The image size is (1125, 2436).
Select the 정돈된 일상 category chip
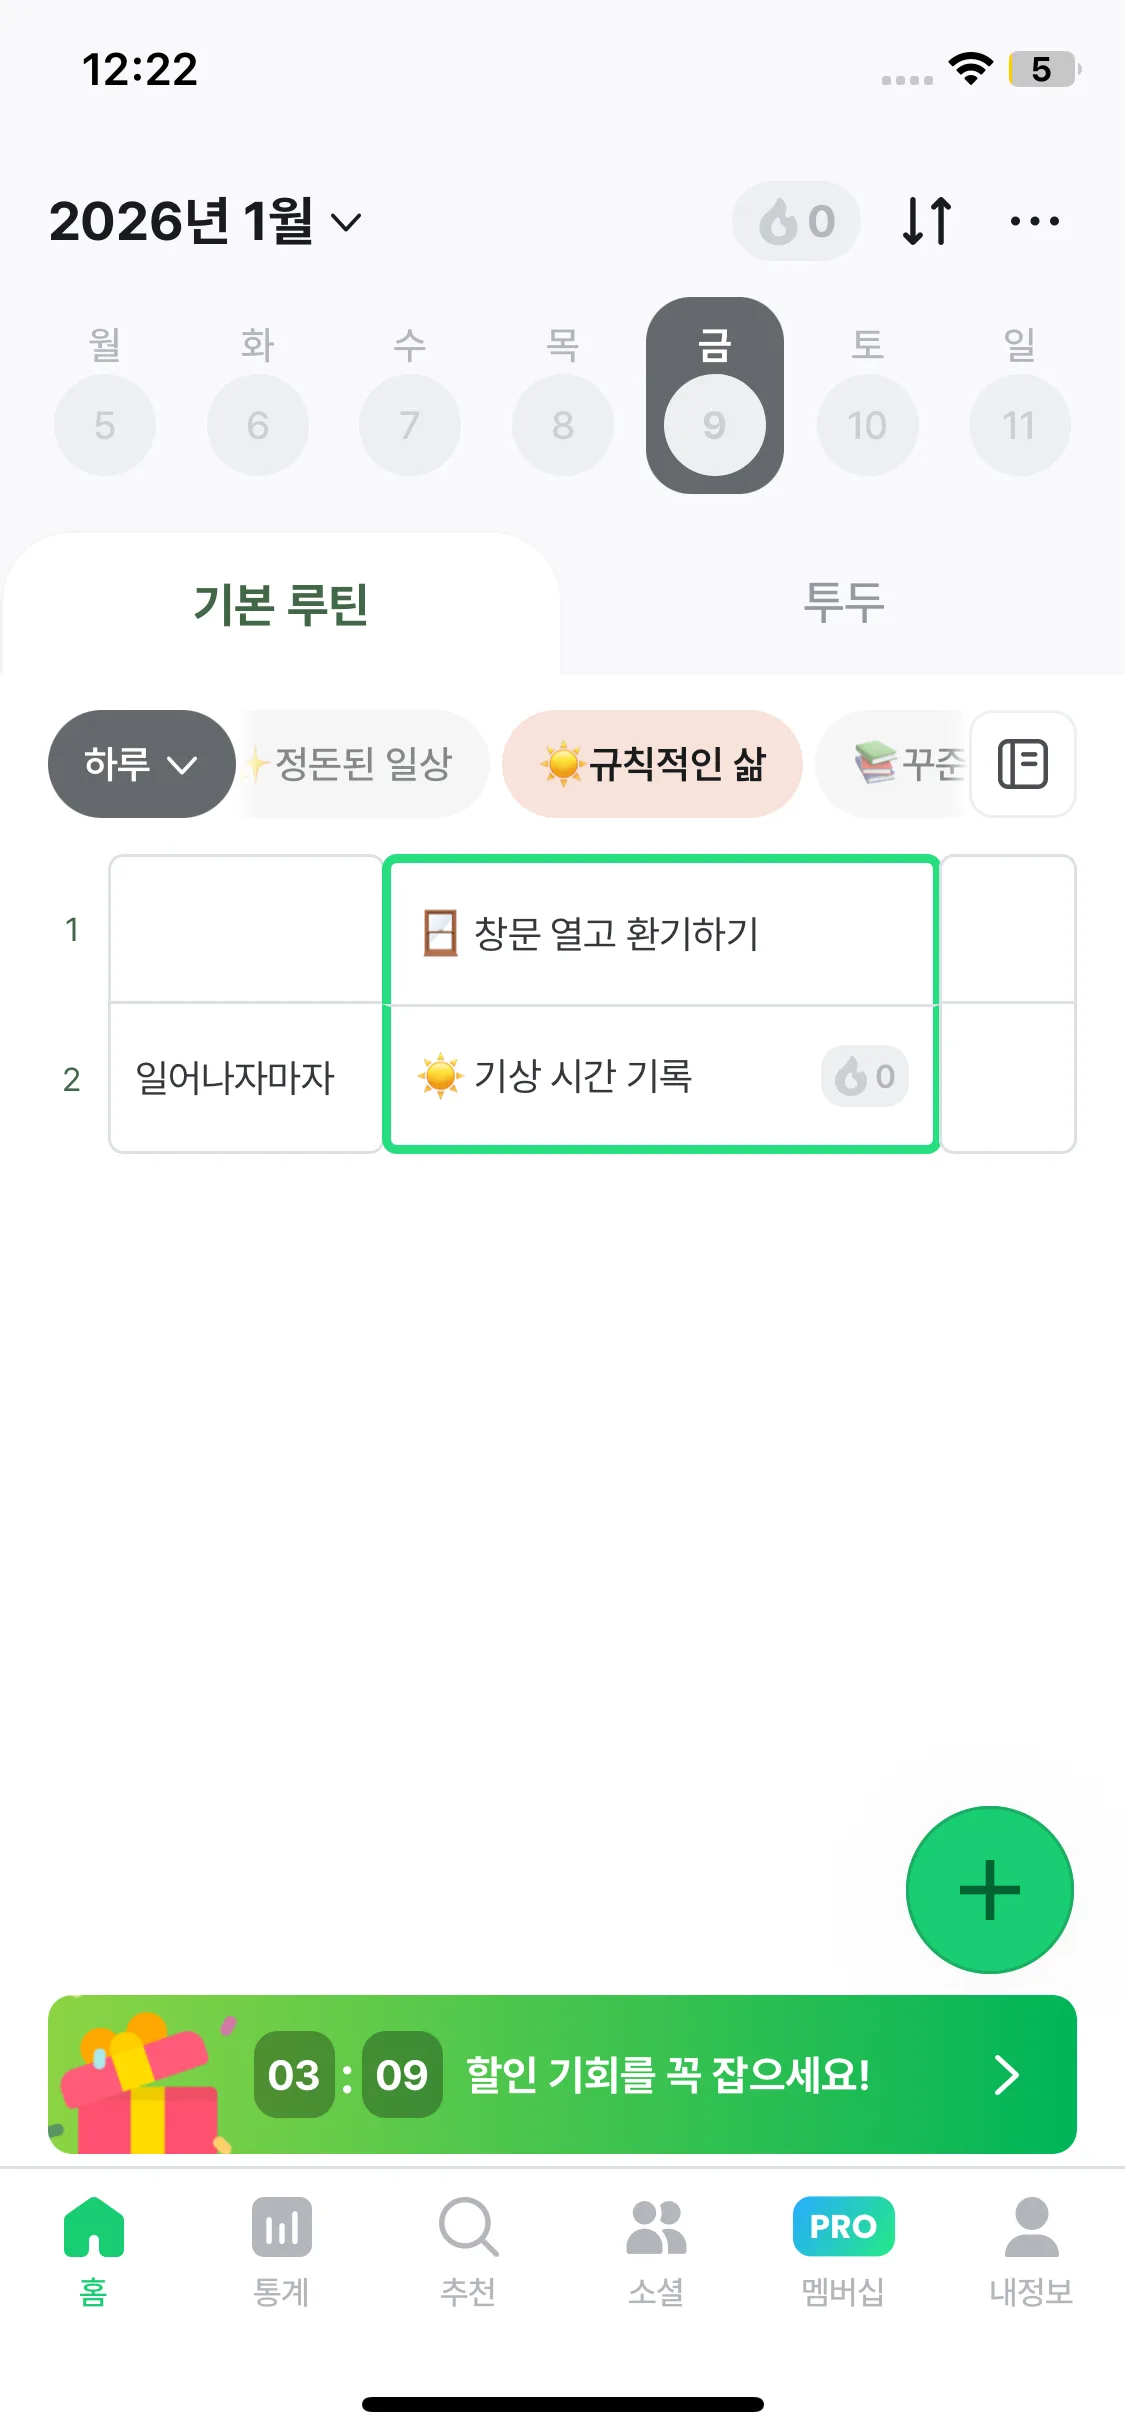click(362, 764)
